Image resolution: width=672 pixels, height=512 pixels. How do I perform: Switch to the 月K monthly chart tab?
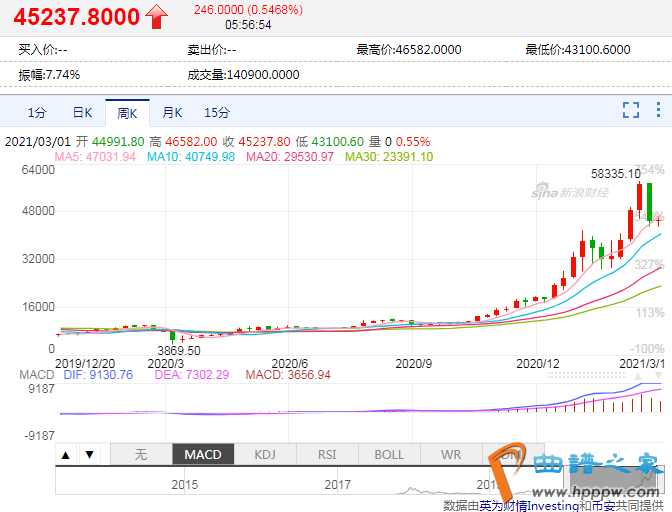(x=172, y=113)
